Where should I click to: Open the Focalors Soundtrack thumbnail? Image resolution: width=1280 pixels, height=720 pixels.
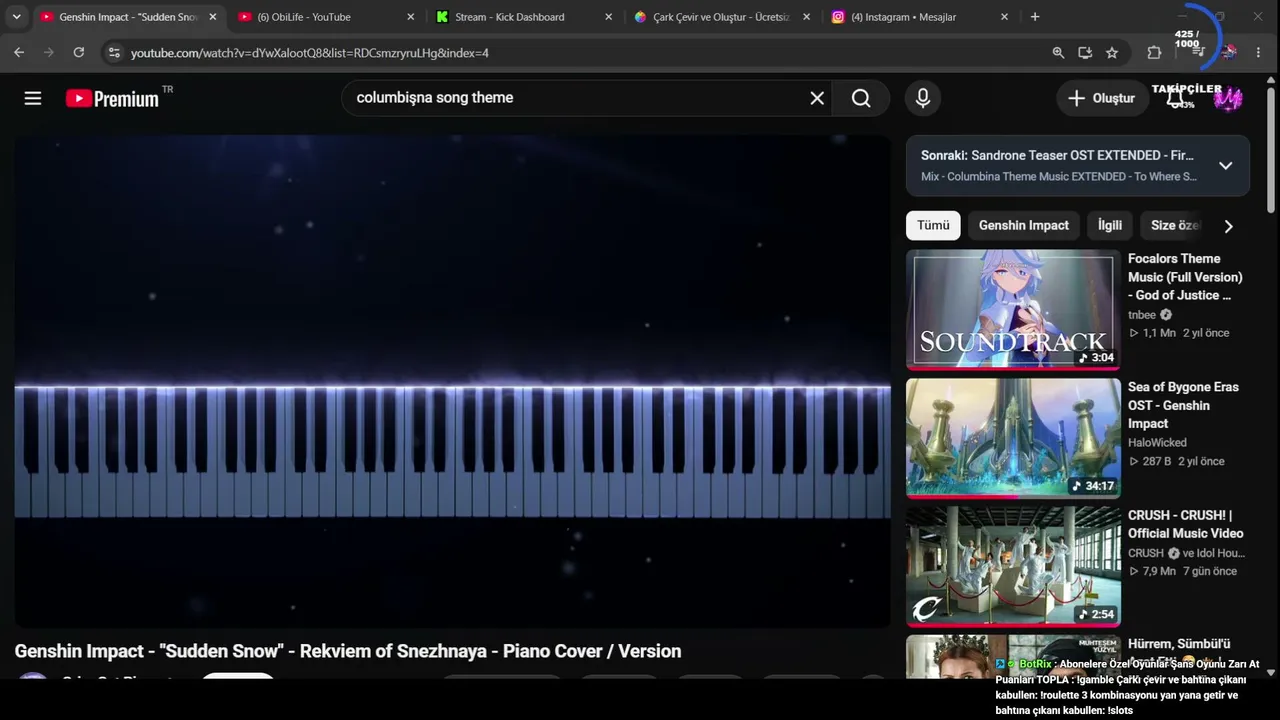[1013, 310]
